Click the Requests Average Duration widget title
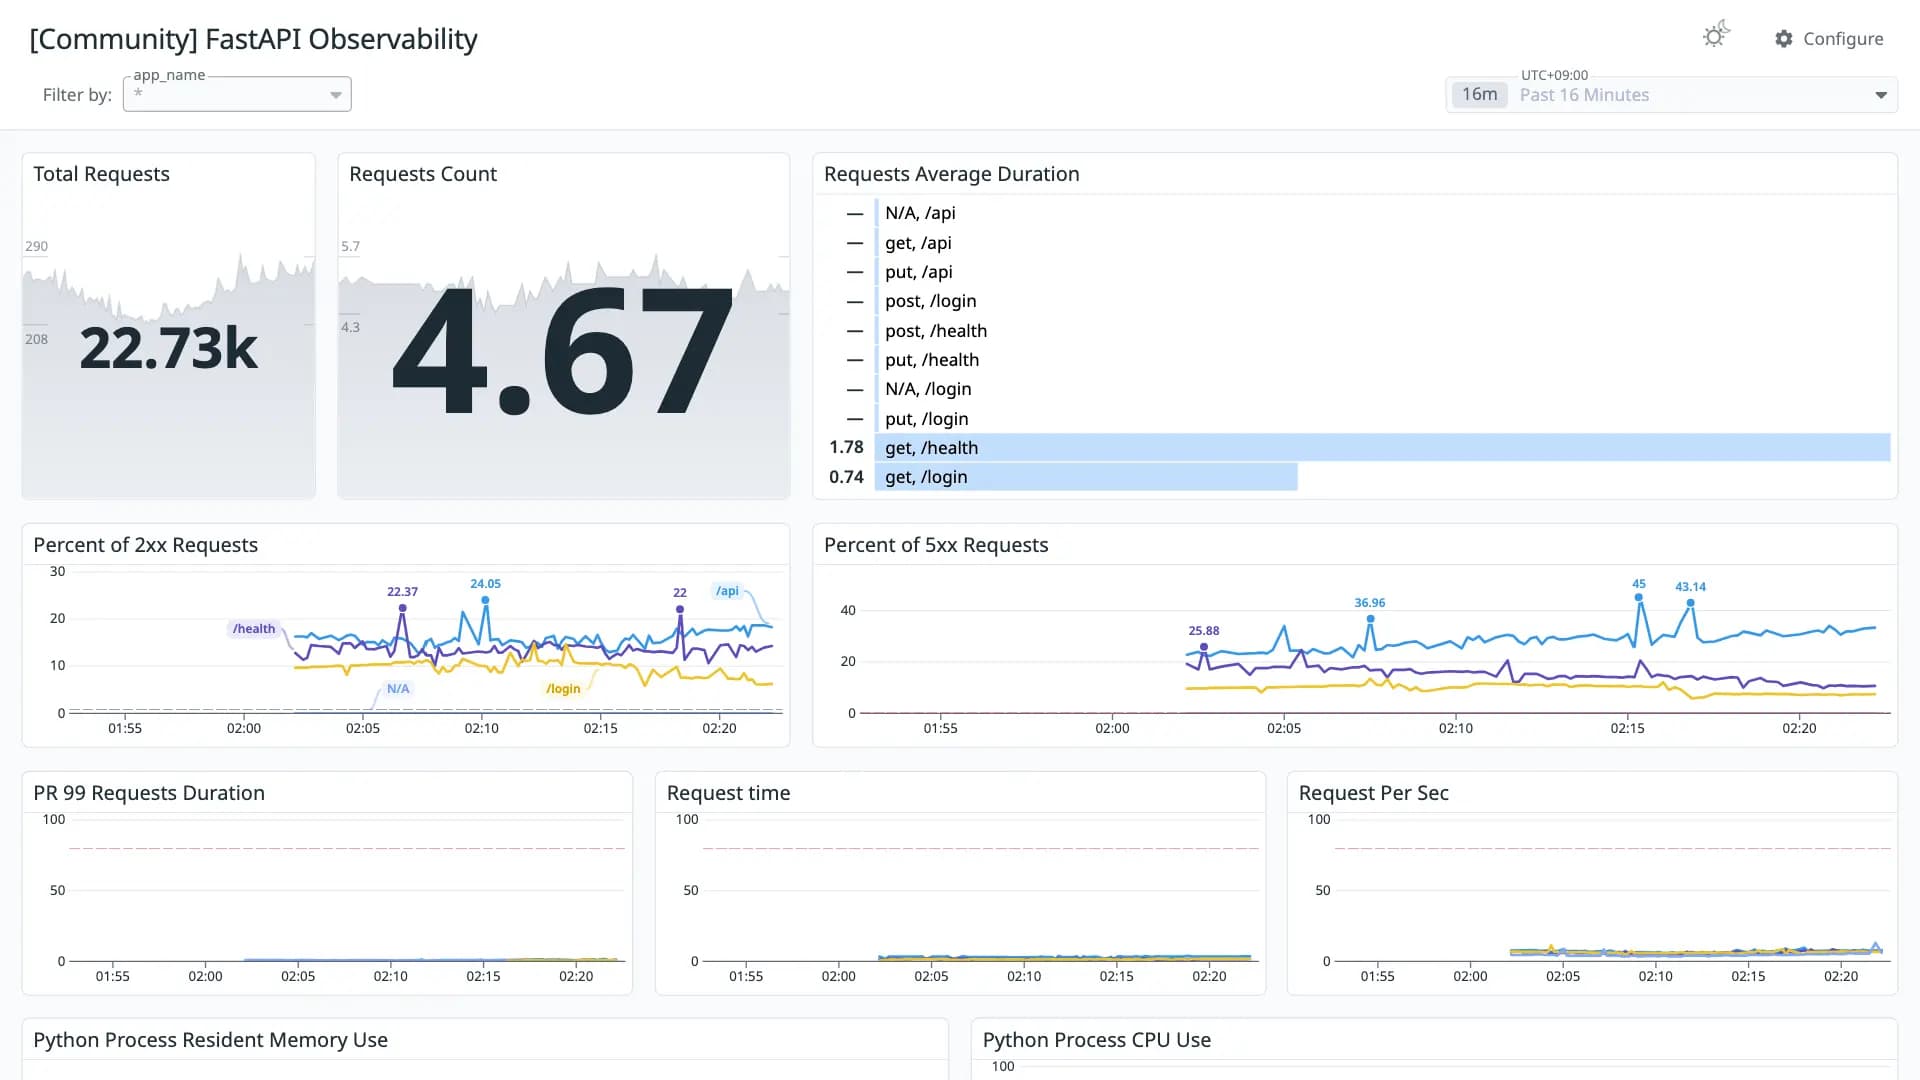 pos(952,174)
